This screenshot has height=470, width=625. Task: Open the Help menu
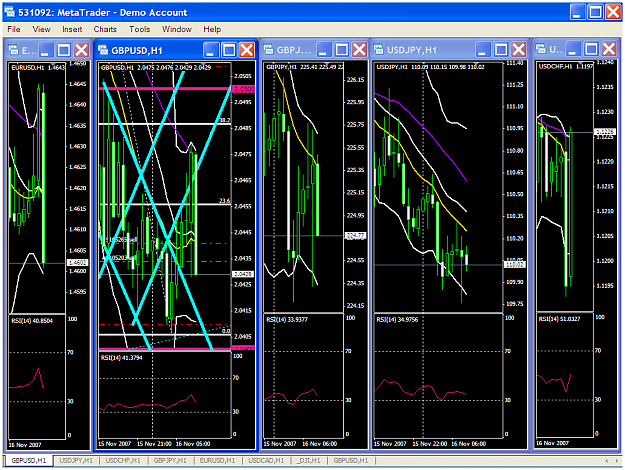tap(212, 29)
